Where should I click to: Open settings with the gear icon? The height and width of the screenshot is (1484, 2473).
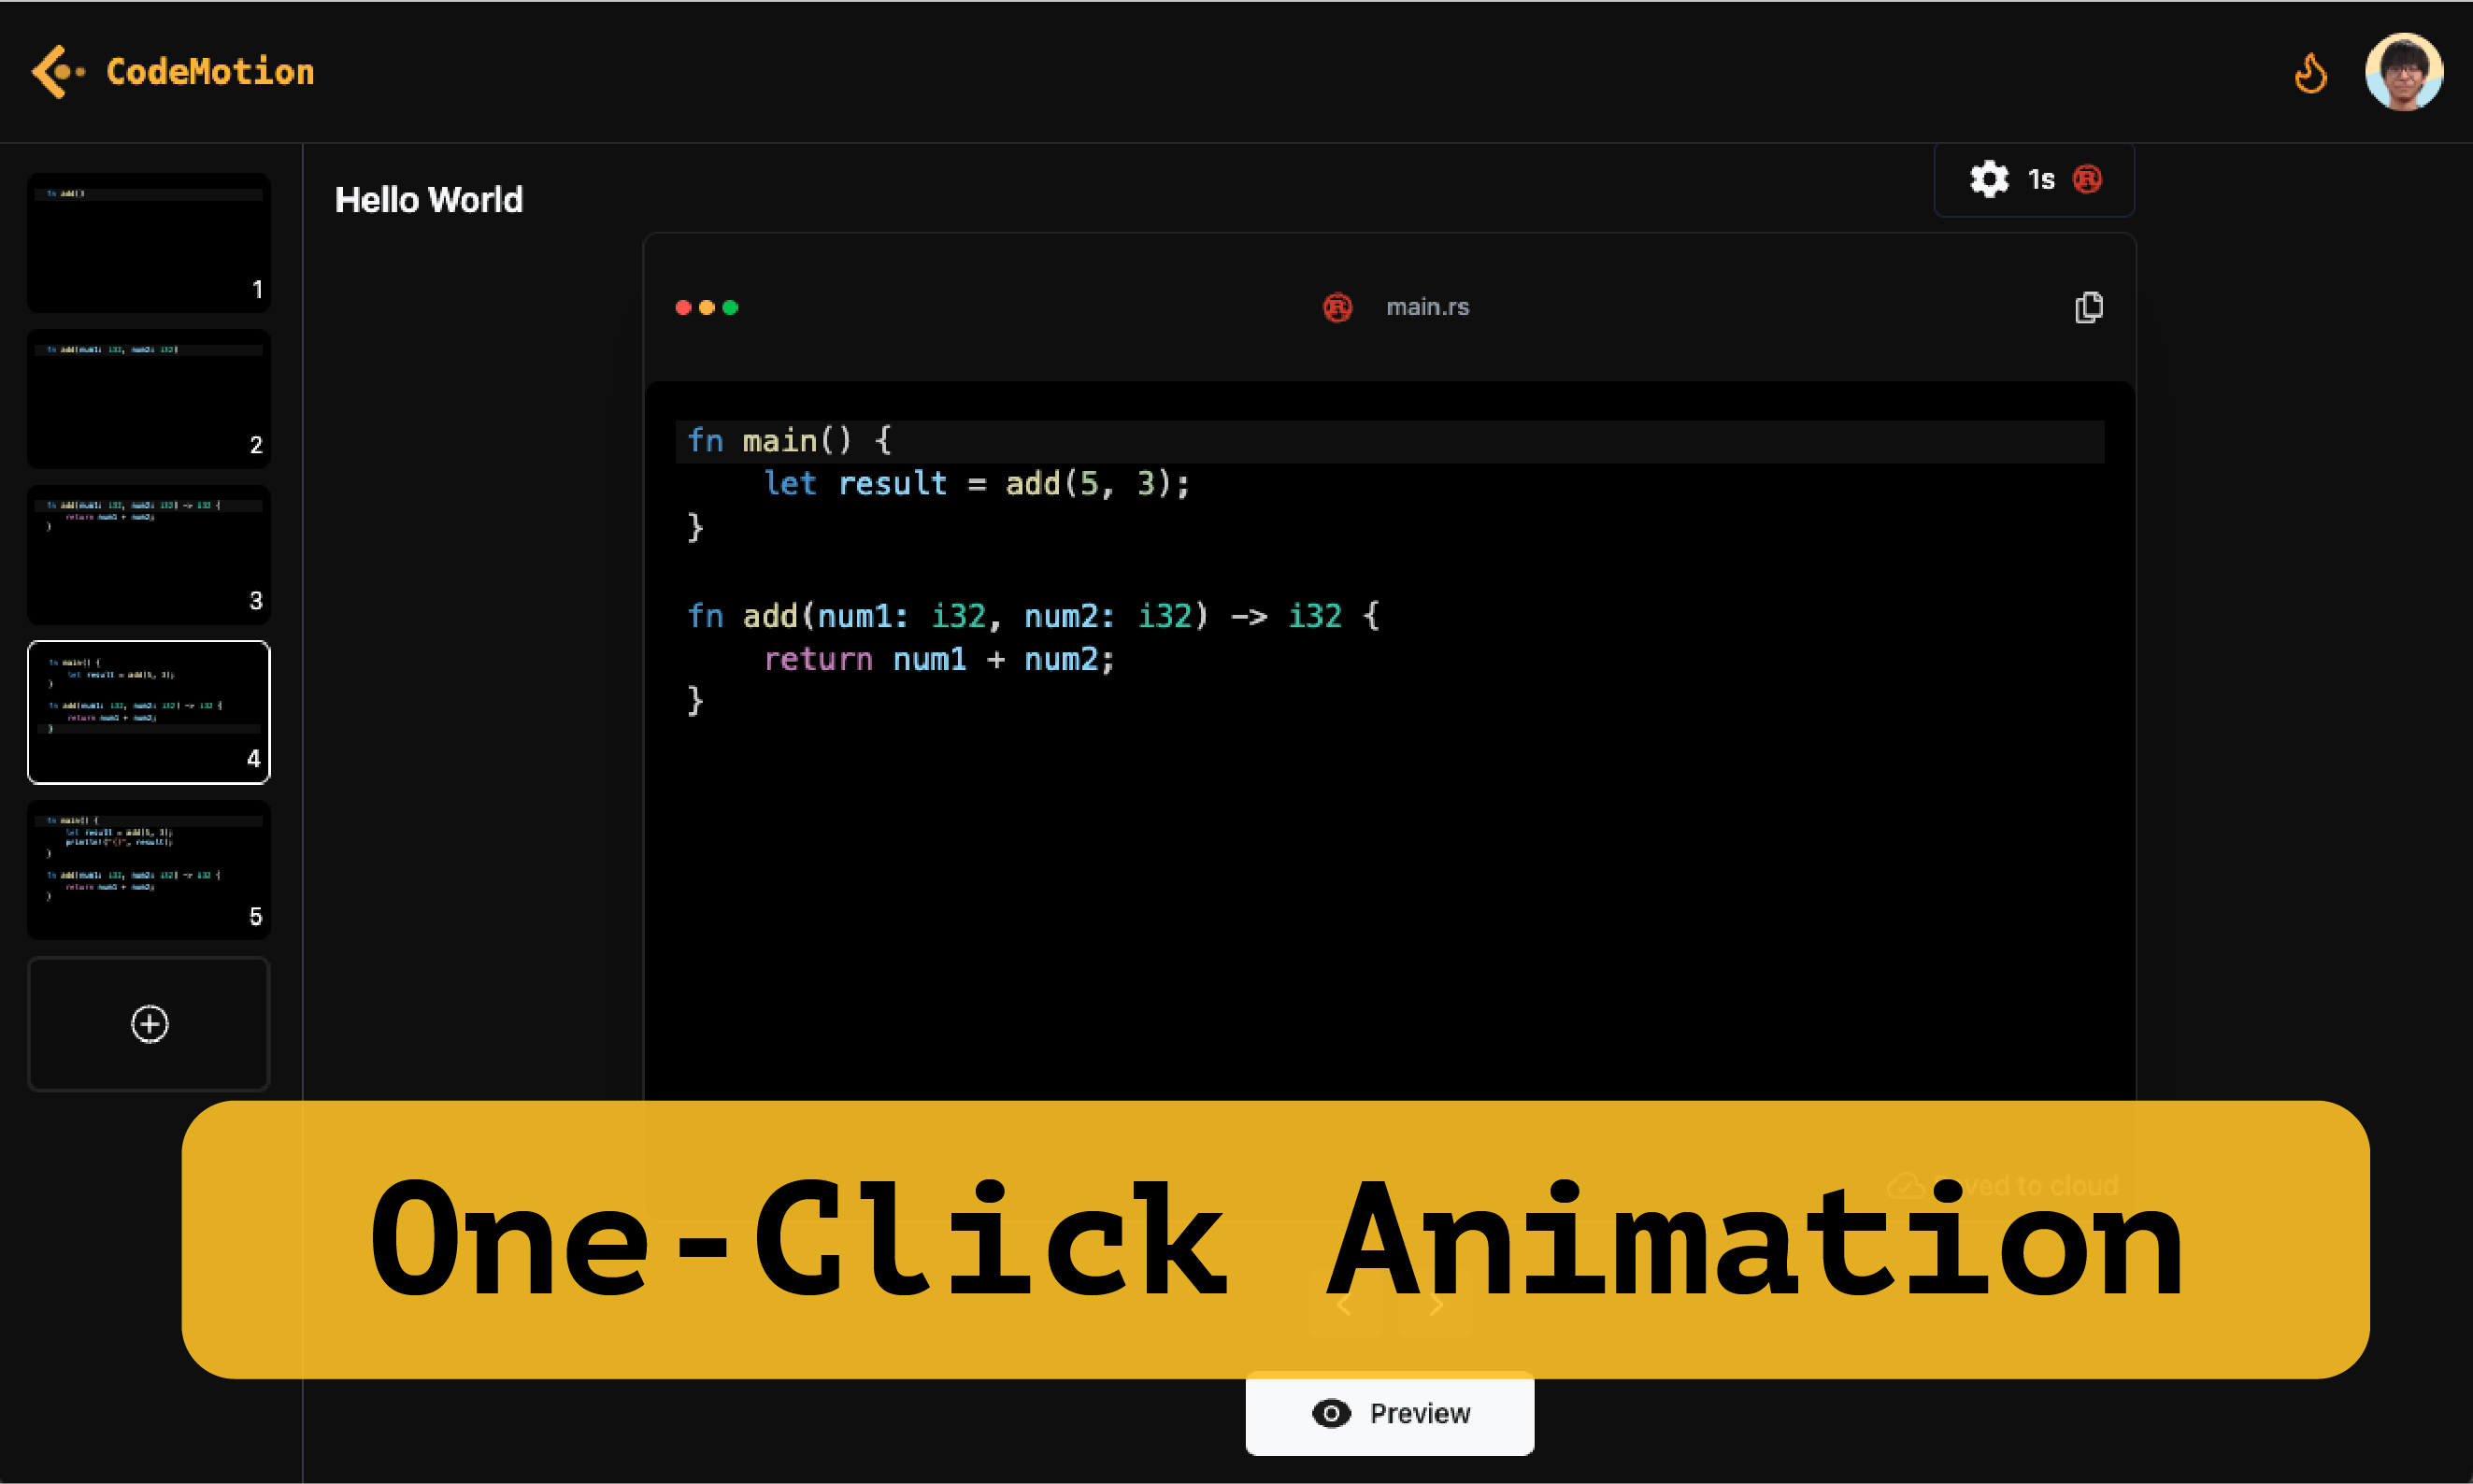click(x=1989, y=179)
